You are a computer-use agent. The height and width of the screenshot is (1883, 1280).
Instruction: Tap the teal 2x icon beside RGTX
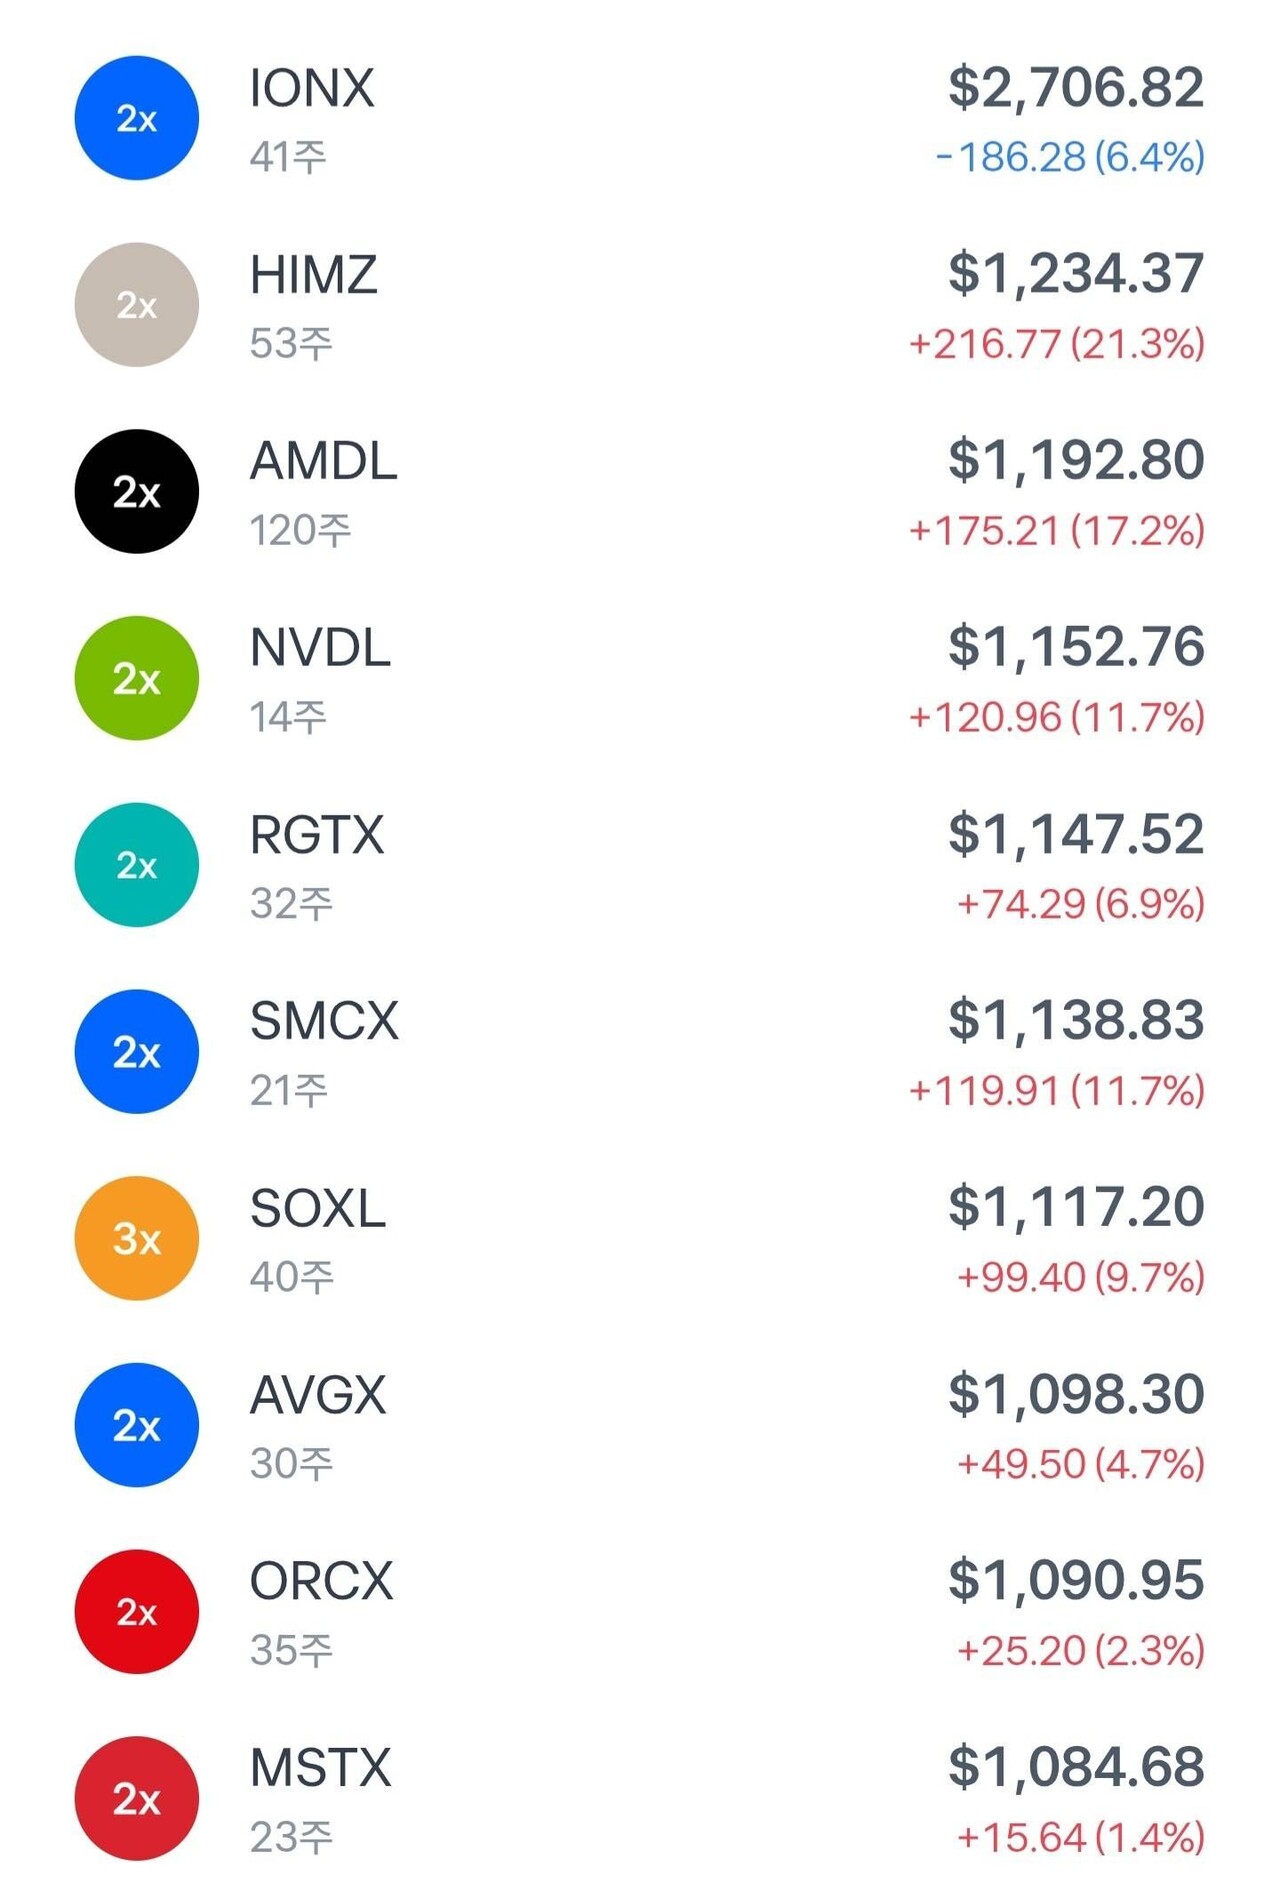(137, 865)
